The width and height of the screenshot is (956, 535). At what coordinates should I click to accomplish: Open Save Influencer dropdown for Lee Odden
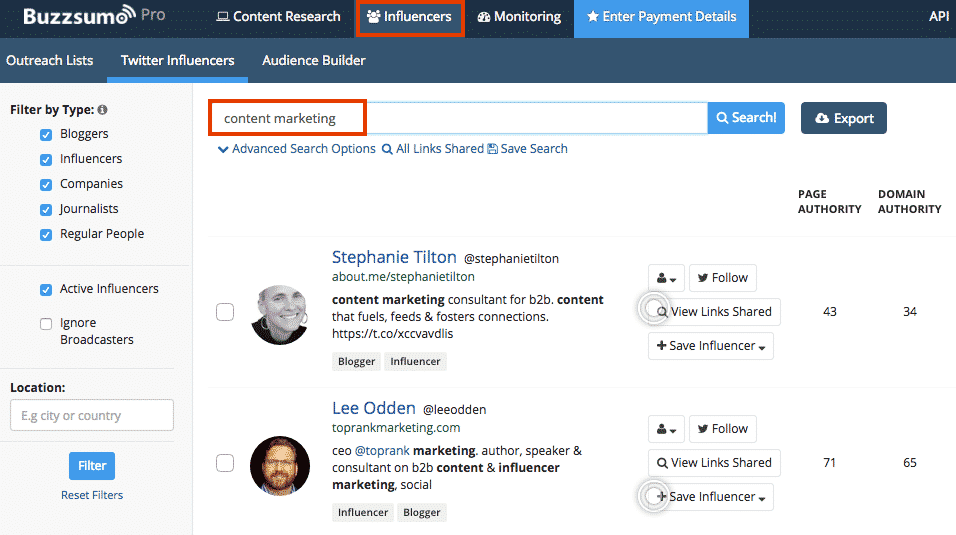(711, 497)
